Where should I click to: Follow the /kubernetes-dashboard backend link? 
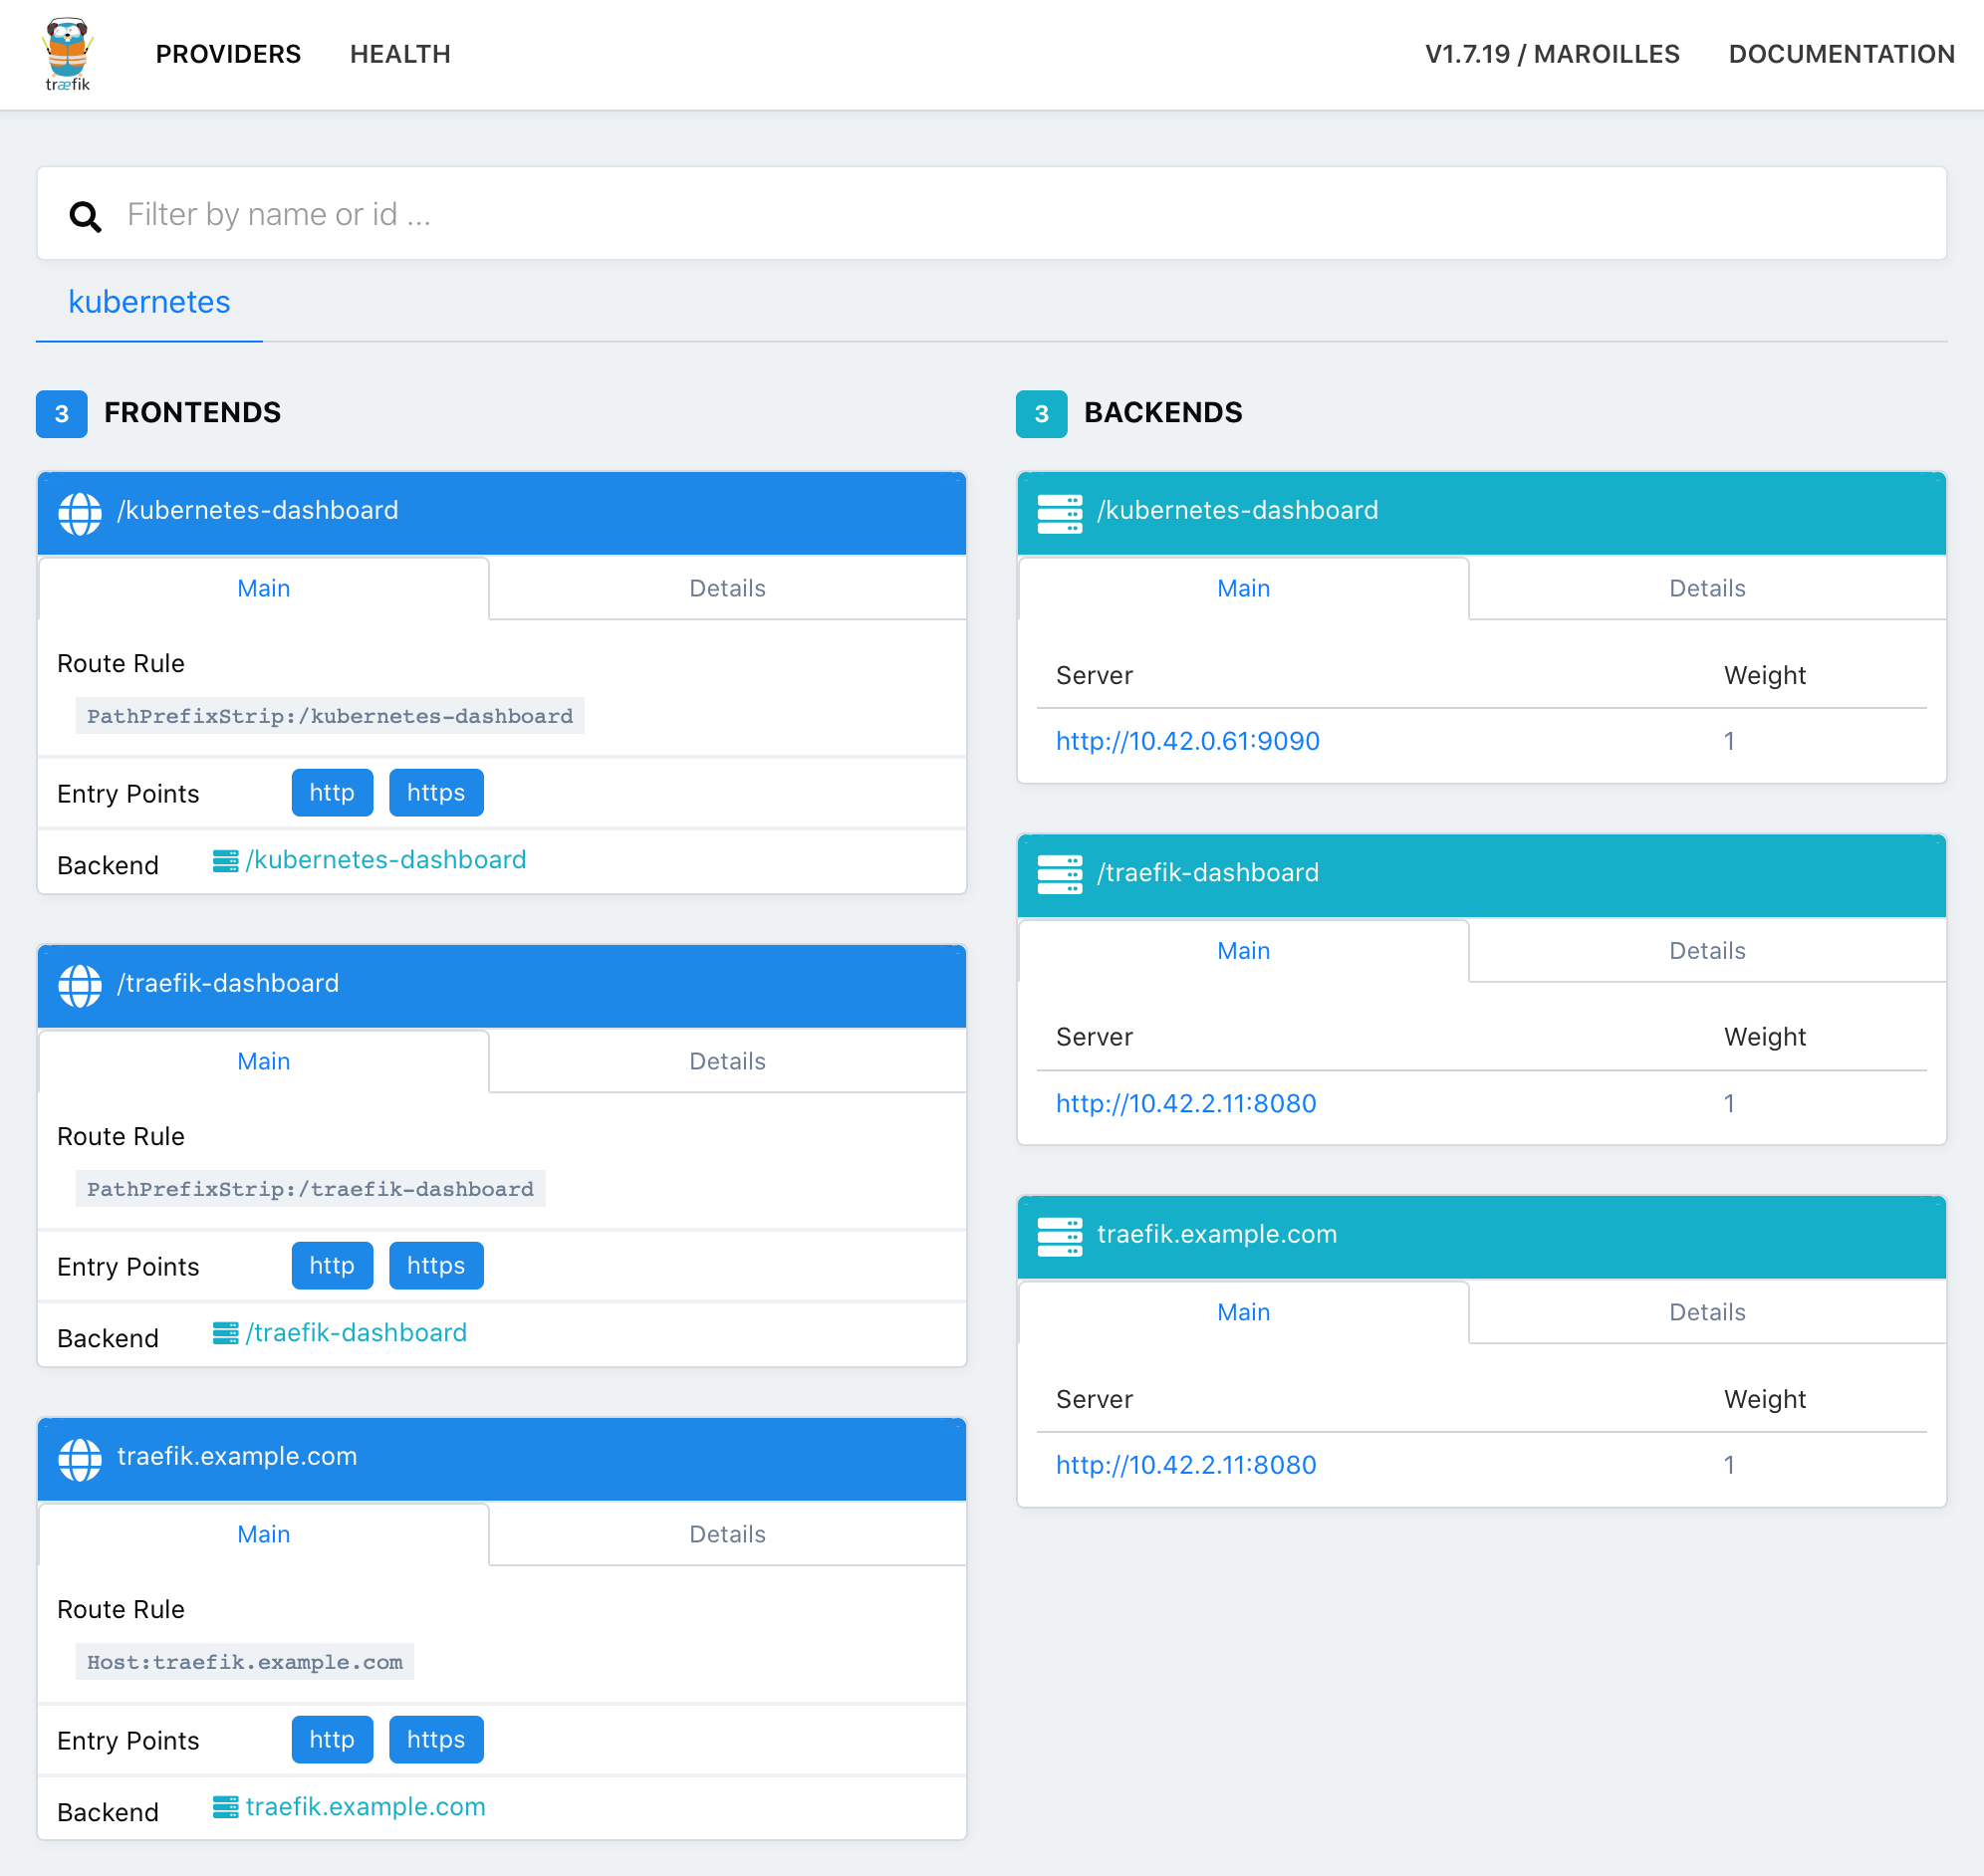[x=386, y=860]
